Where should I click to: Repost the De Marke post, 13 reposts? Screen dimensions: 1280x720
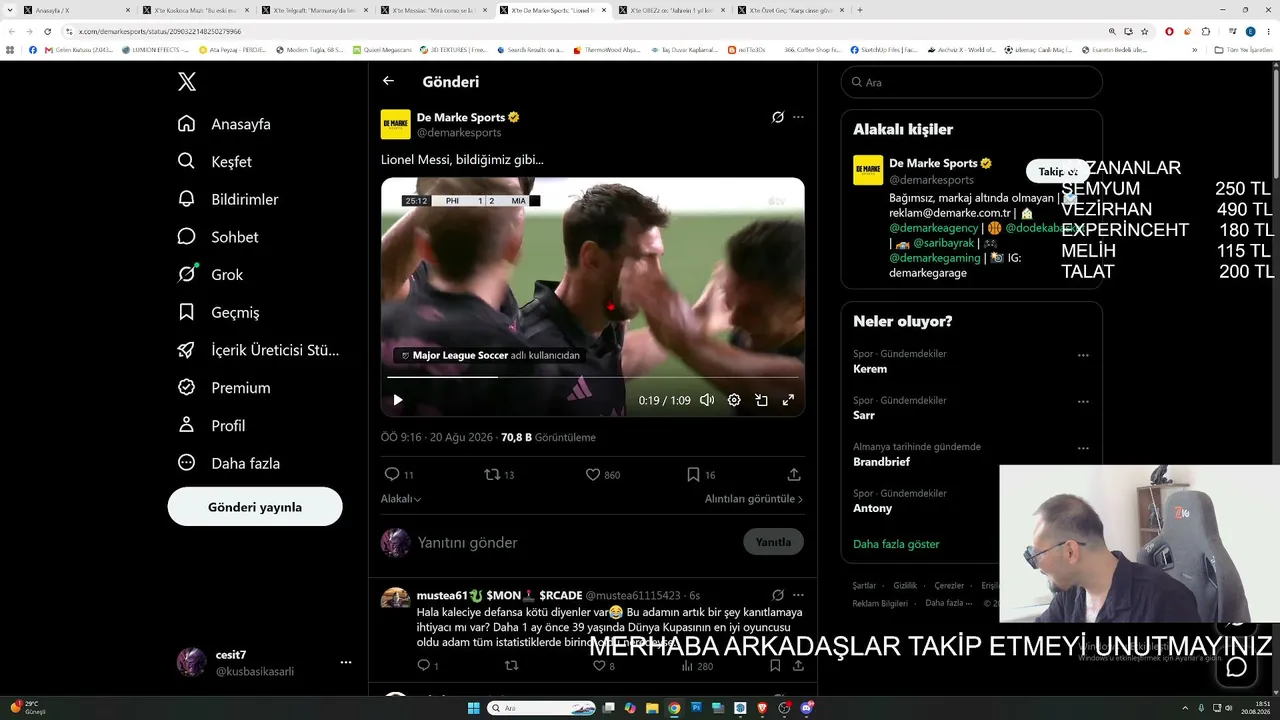(x=499, y=474)
